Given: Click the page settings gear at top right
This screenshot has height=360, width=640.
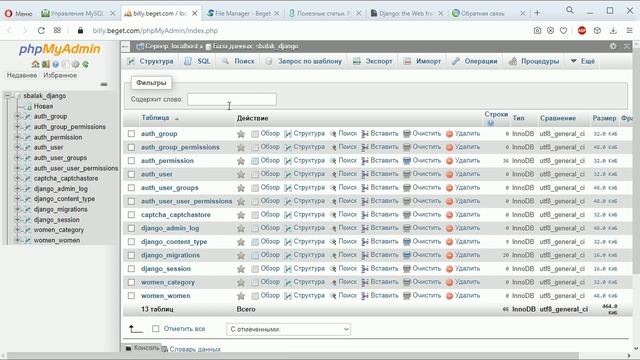Looking at the screenshot, I should [613, 46].
